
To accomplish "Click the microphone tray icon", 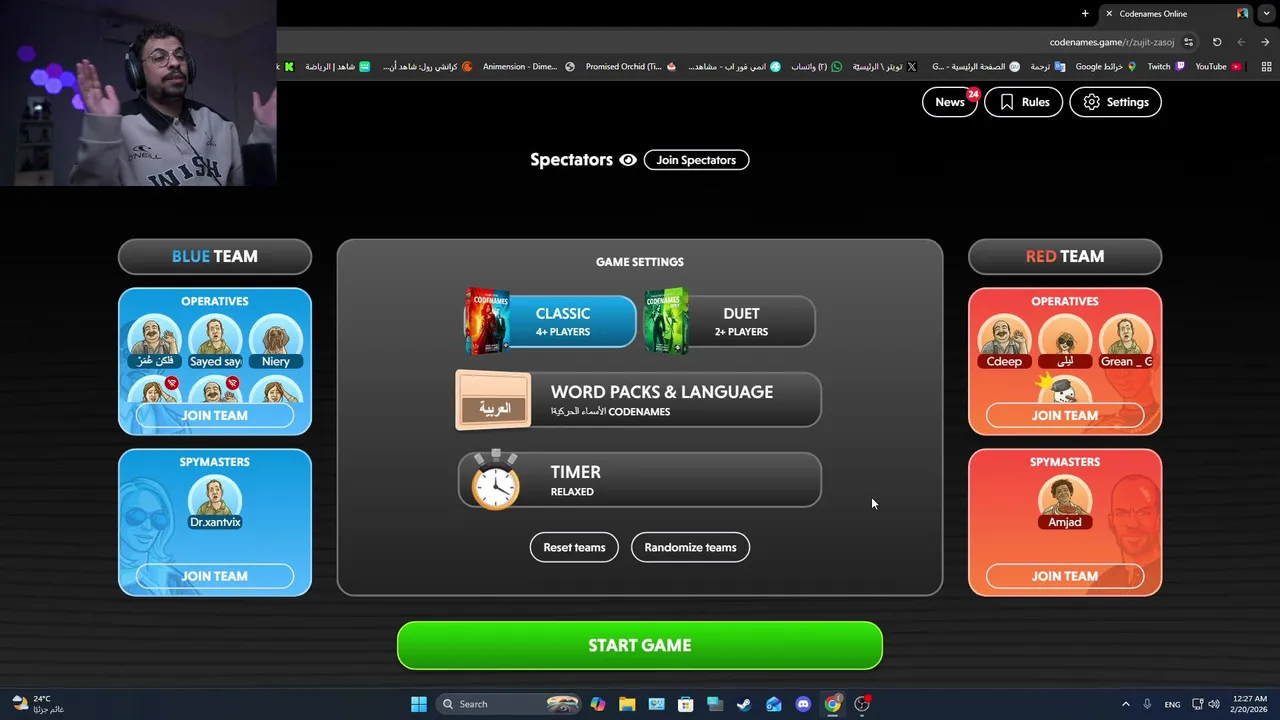I will click(1148, 704).
